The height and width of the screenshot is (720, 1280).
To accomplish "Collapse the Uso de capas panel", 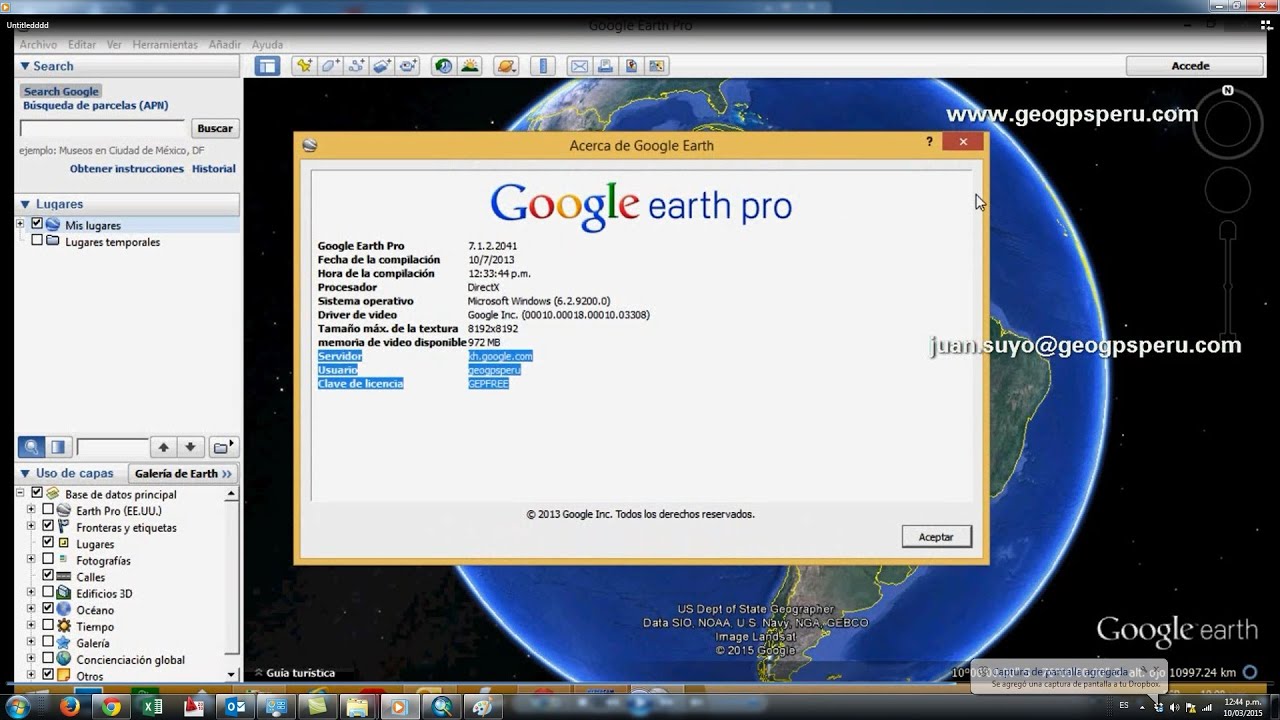I will pos(24,473).
